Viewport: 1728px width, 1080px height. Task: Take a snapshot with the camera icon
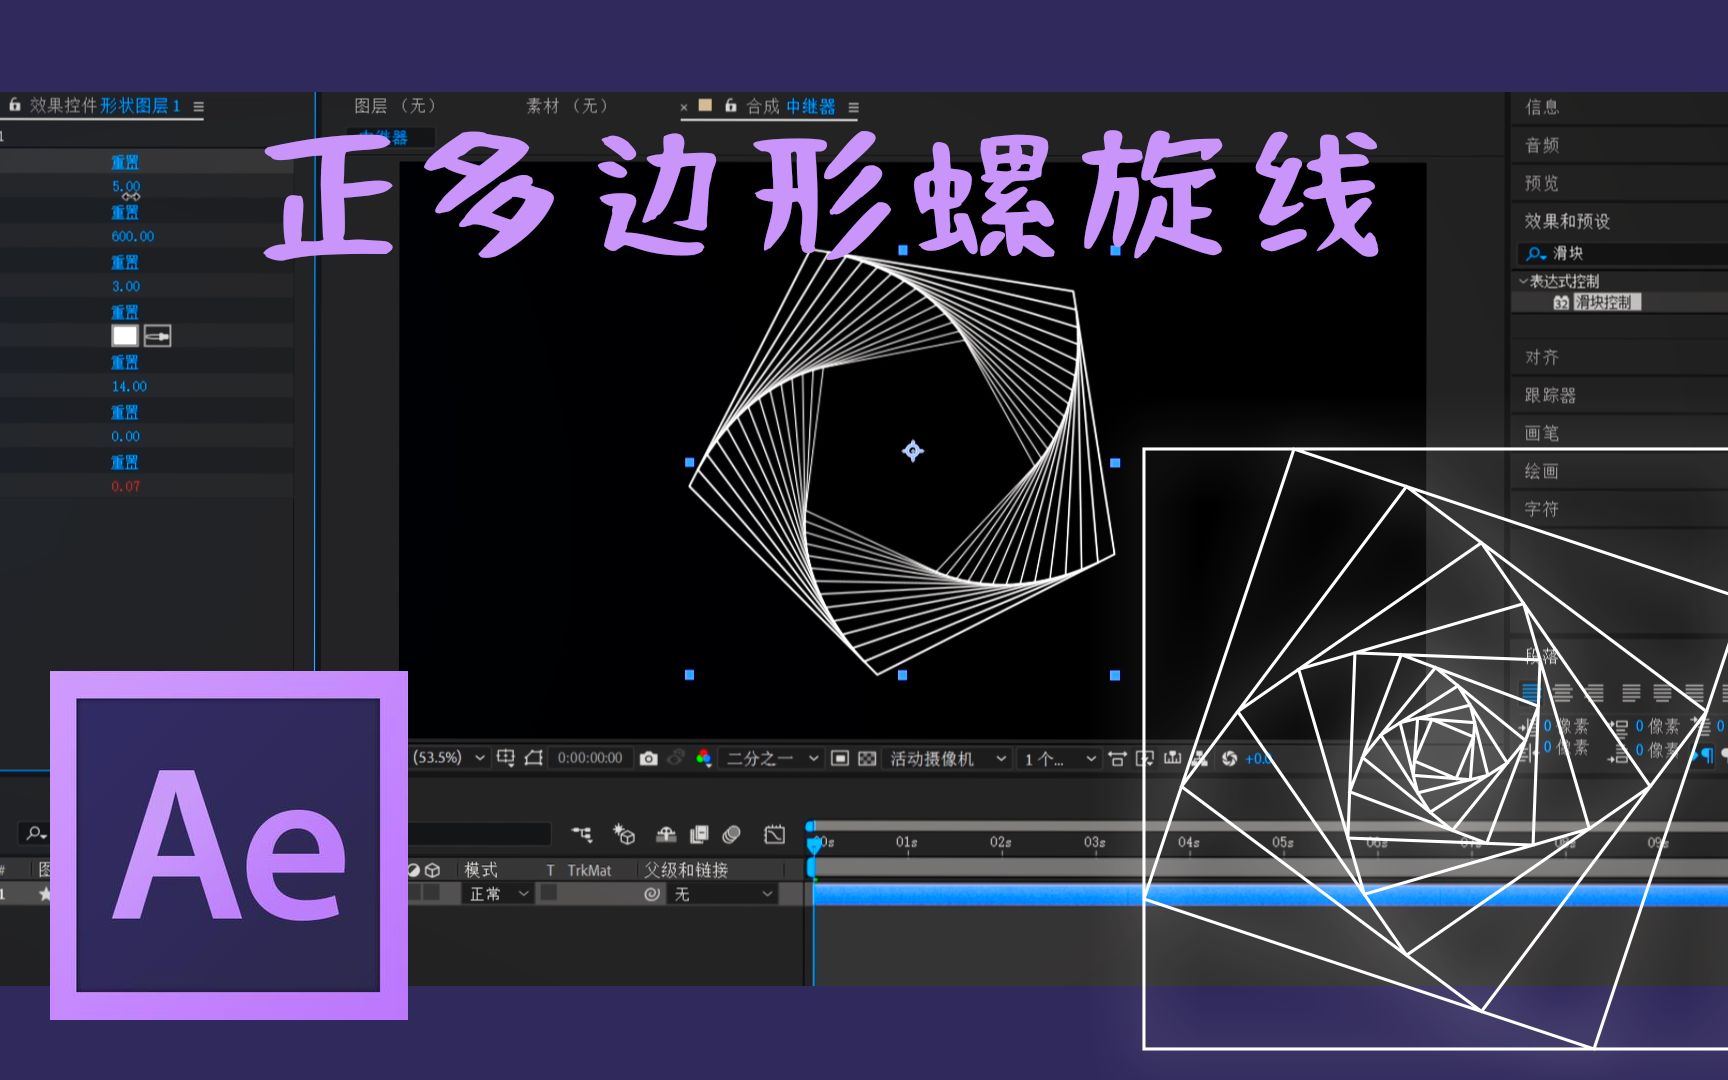pyautogui.click(x=648, y=758)
